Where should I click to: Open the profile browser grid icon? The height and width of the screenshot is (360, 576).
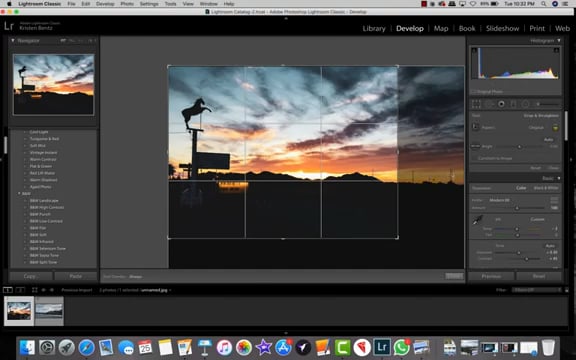coord(554,200)
